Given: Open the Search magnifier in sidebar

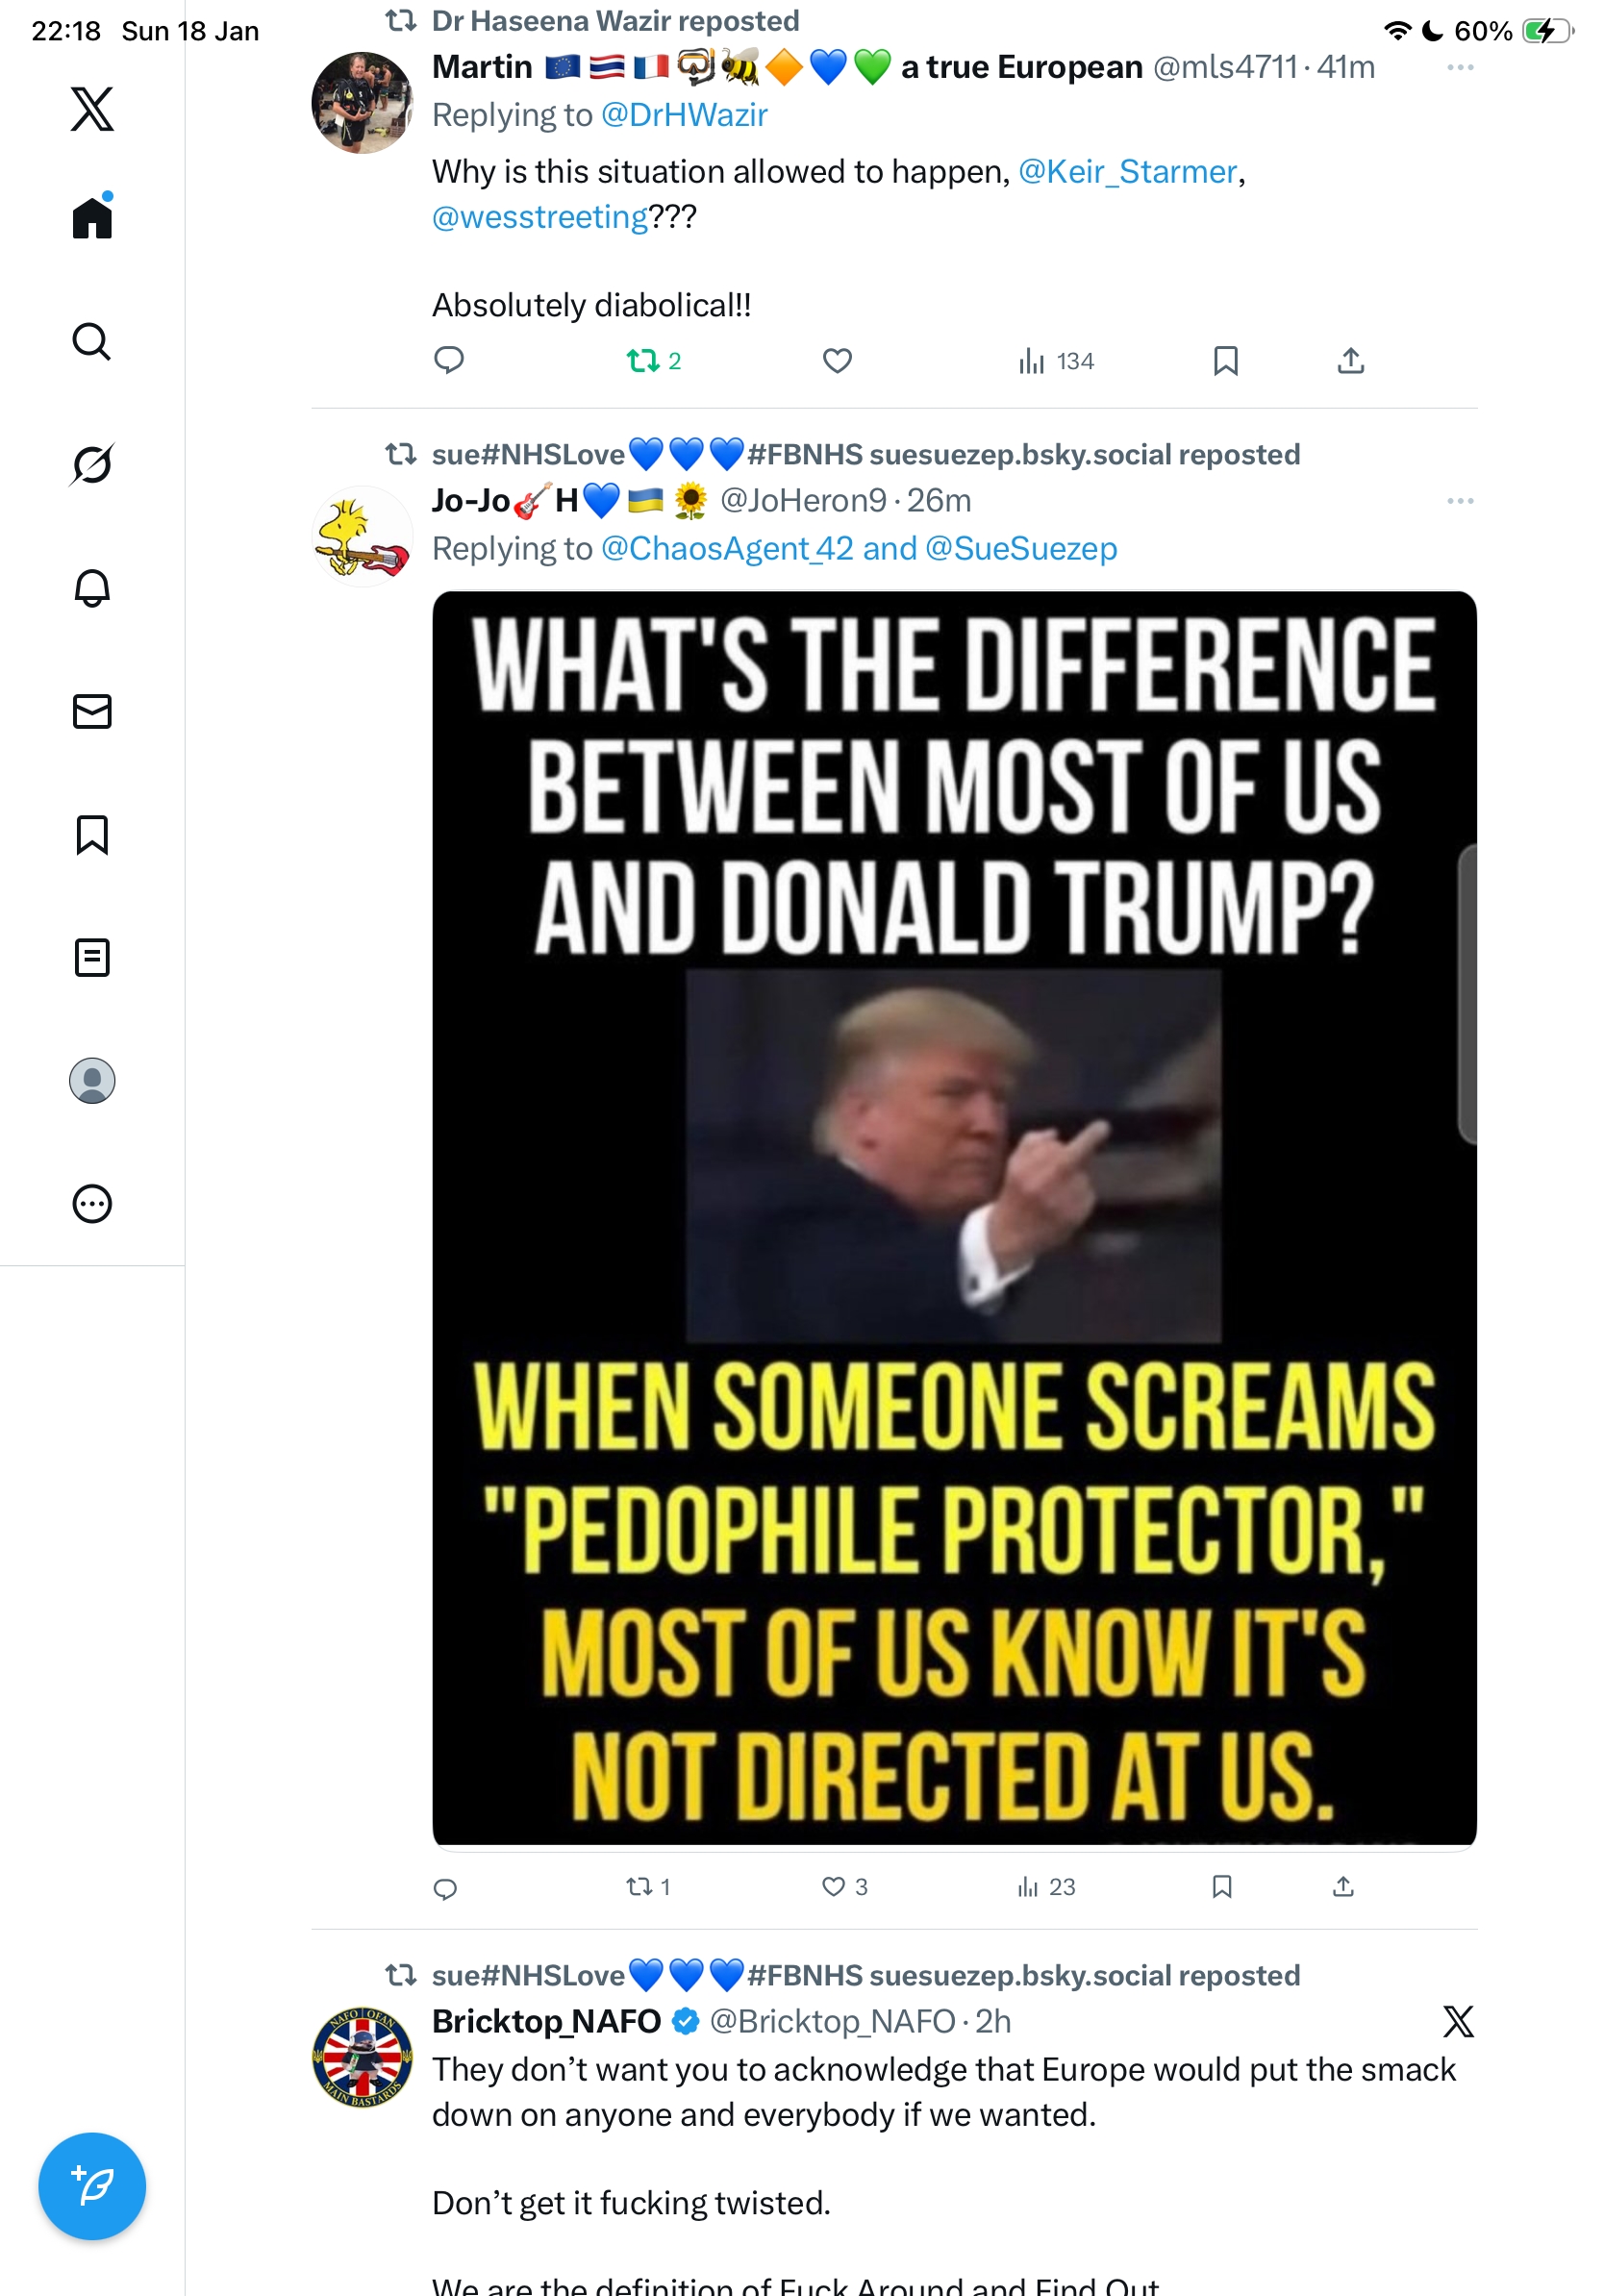Looking at the screenshot, I should point(92,342).
